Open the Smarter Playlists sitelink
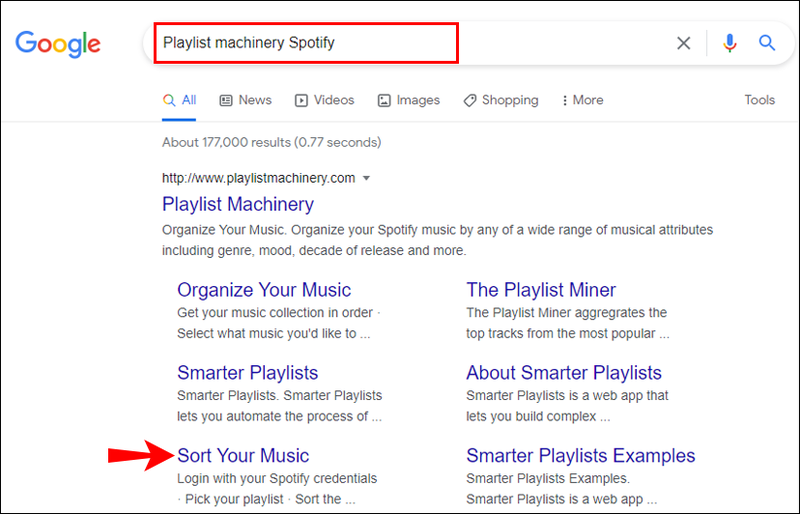This screenshot has width=800, height=514. pos(247,373)
